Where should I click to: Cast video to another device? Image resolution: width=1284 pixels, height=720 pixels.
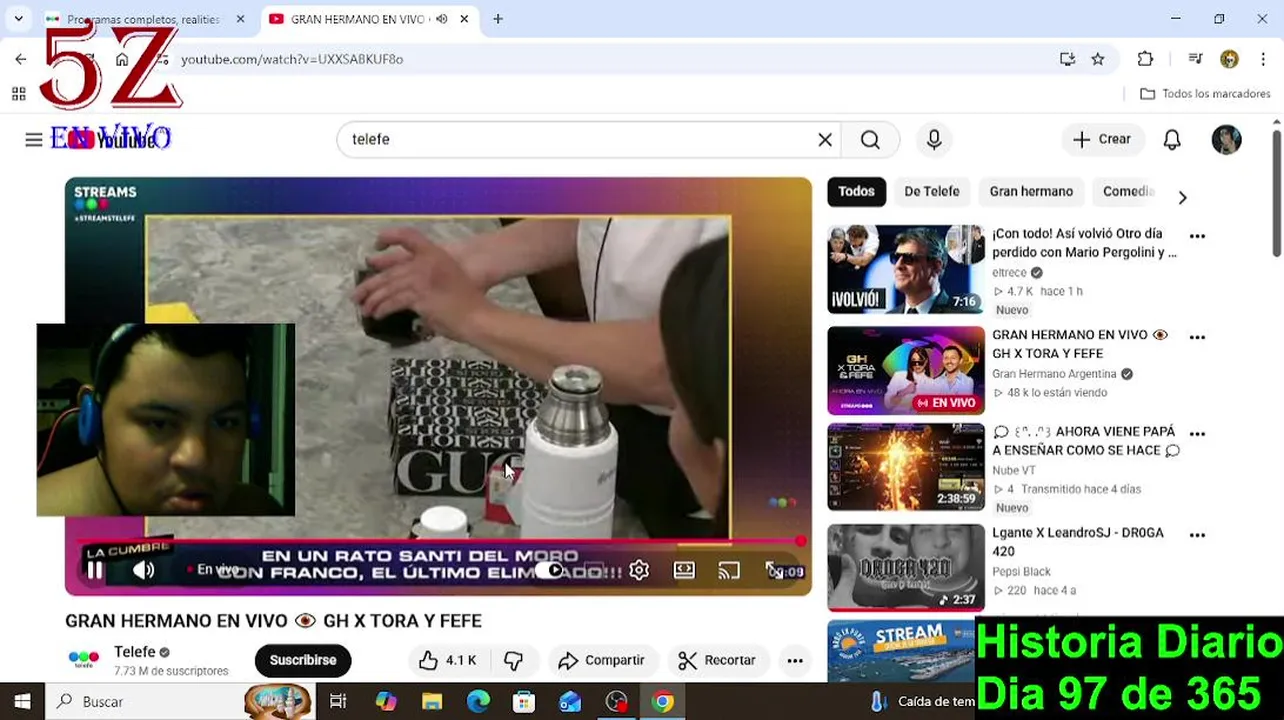pyautogui.click(x=729, y=570)
